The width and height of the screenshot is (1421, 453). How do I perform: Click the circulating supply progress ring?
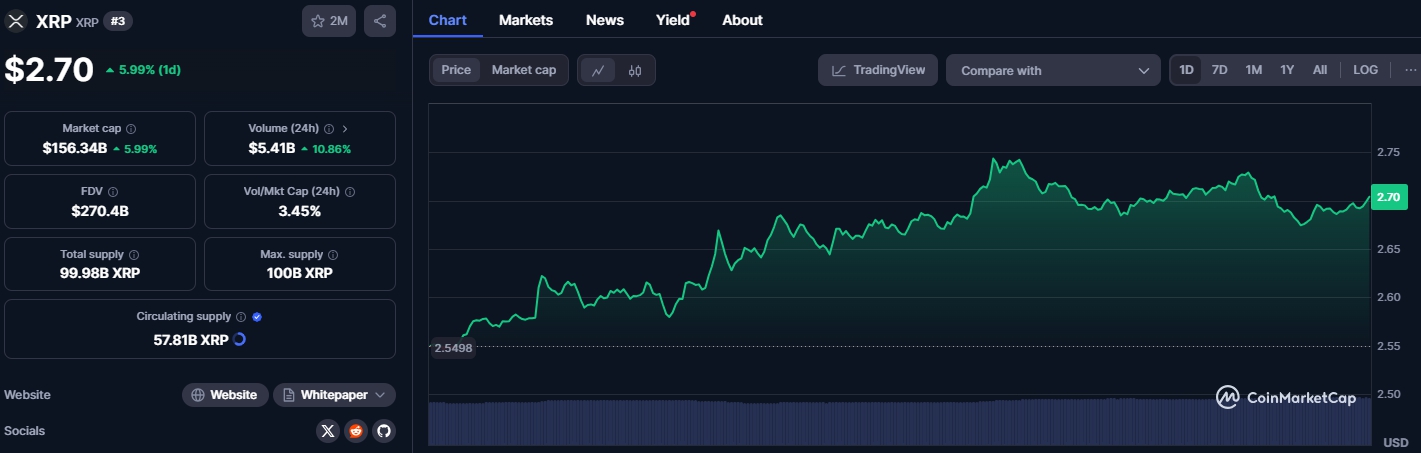pyautogui.click(x=240, y=340)
